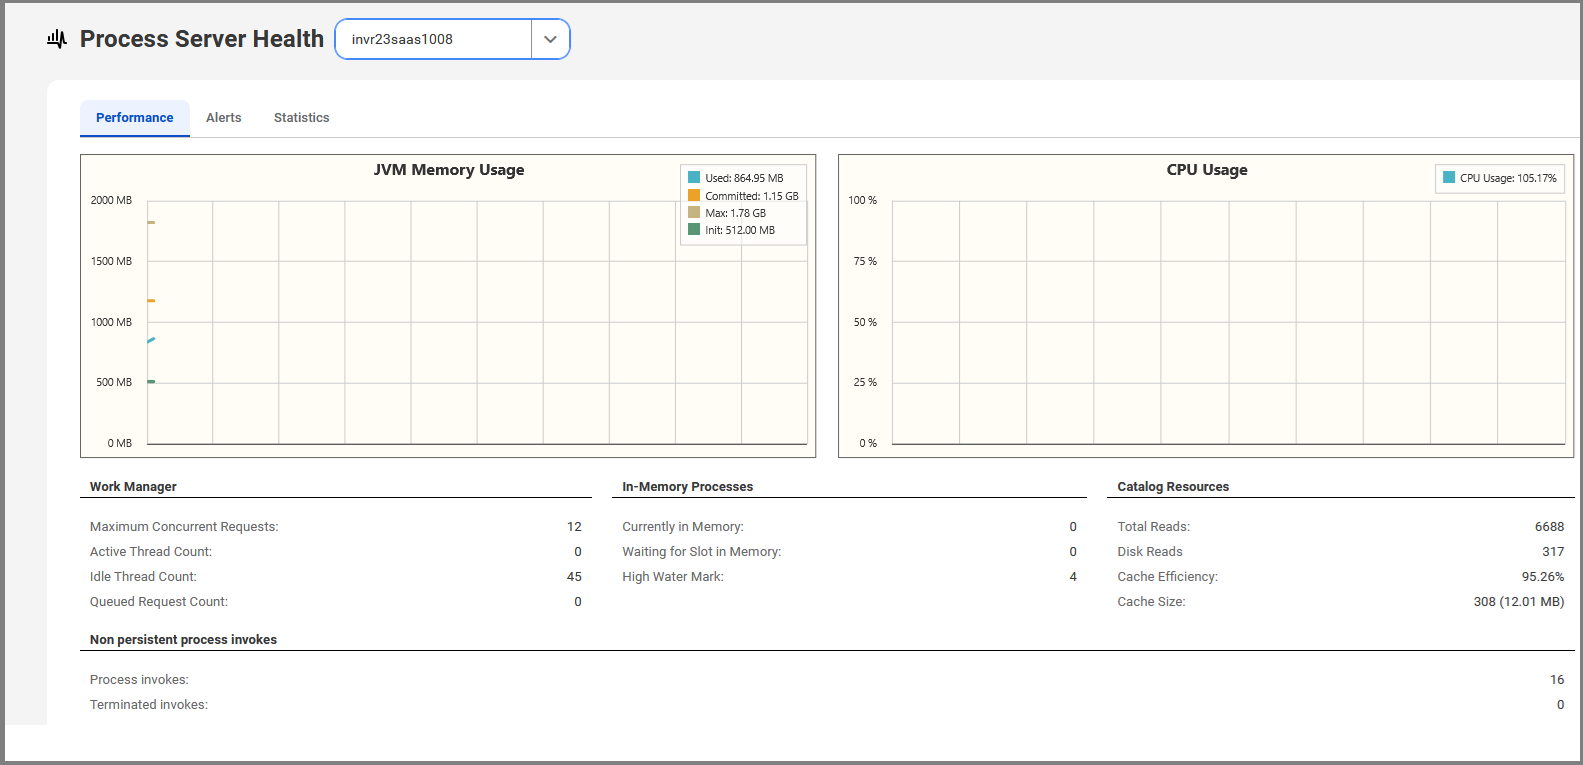Click the Init memory legend swatch

pos(694,230)
